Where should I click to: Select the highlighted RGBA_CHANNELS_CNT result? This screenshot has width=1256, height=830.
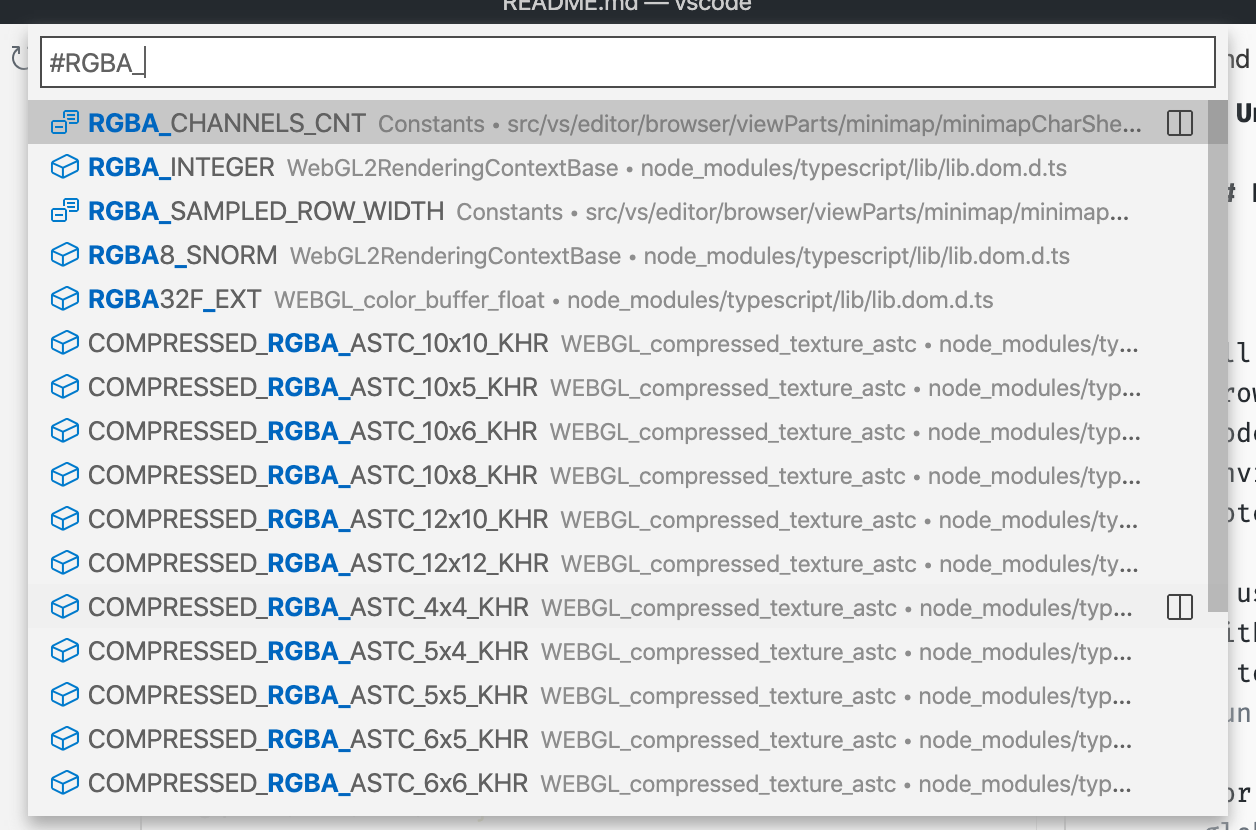[400, 123]
